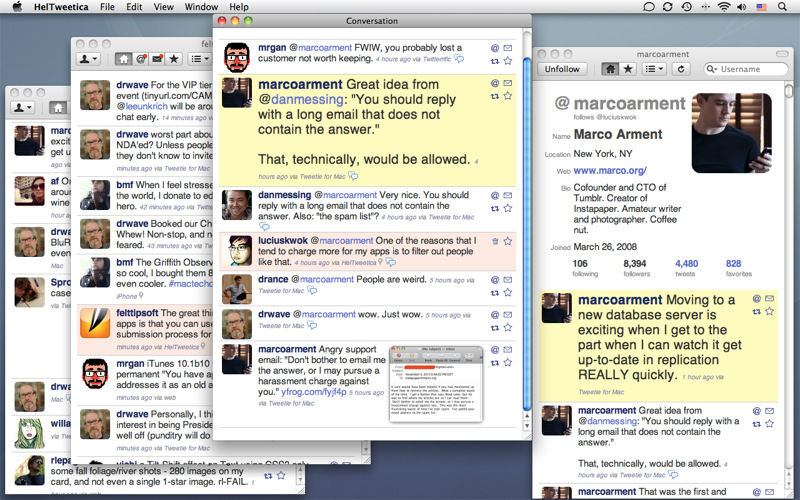
Task: Select home timeline in middle window toolbar
Action: (123, 59)
